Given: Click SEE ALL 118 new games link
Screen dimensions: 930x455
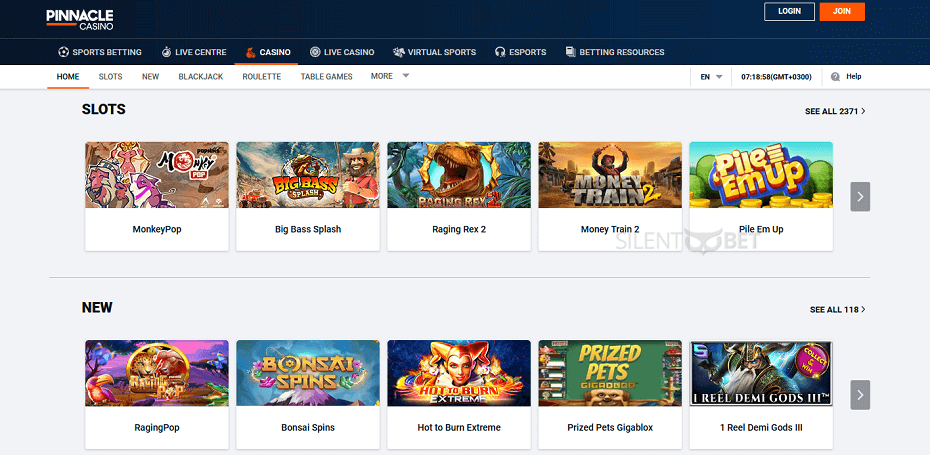Looking at the screenshot, I should (x=837, y=310).
